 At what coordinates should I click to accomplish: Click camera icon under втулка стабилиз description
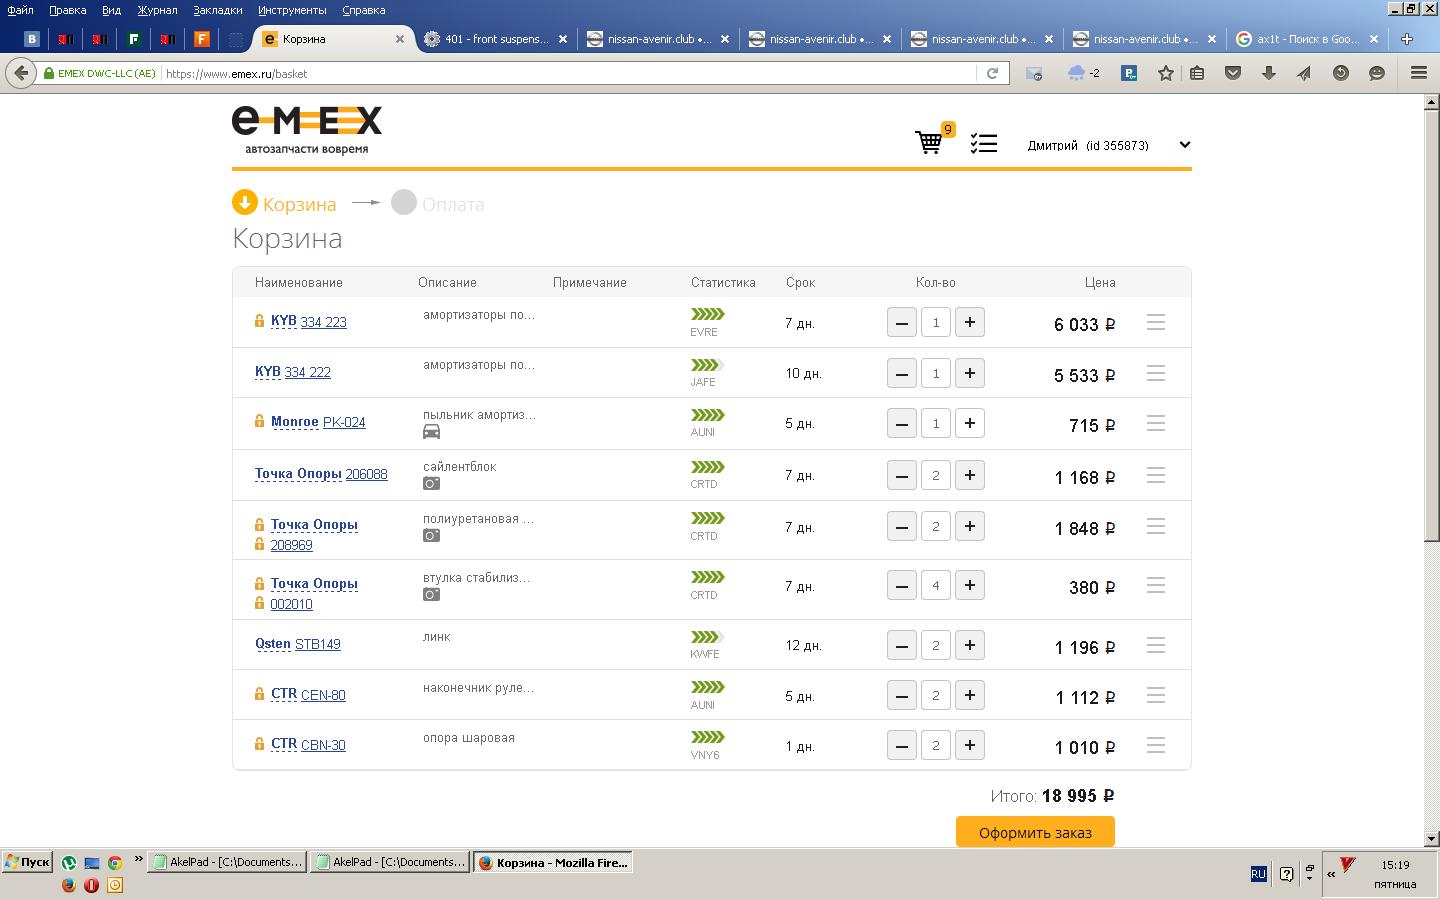pyautogui.click(x=431, y=595)
